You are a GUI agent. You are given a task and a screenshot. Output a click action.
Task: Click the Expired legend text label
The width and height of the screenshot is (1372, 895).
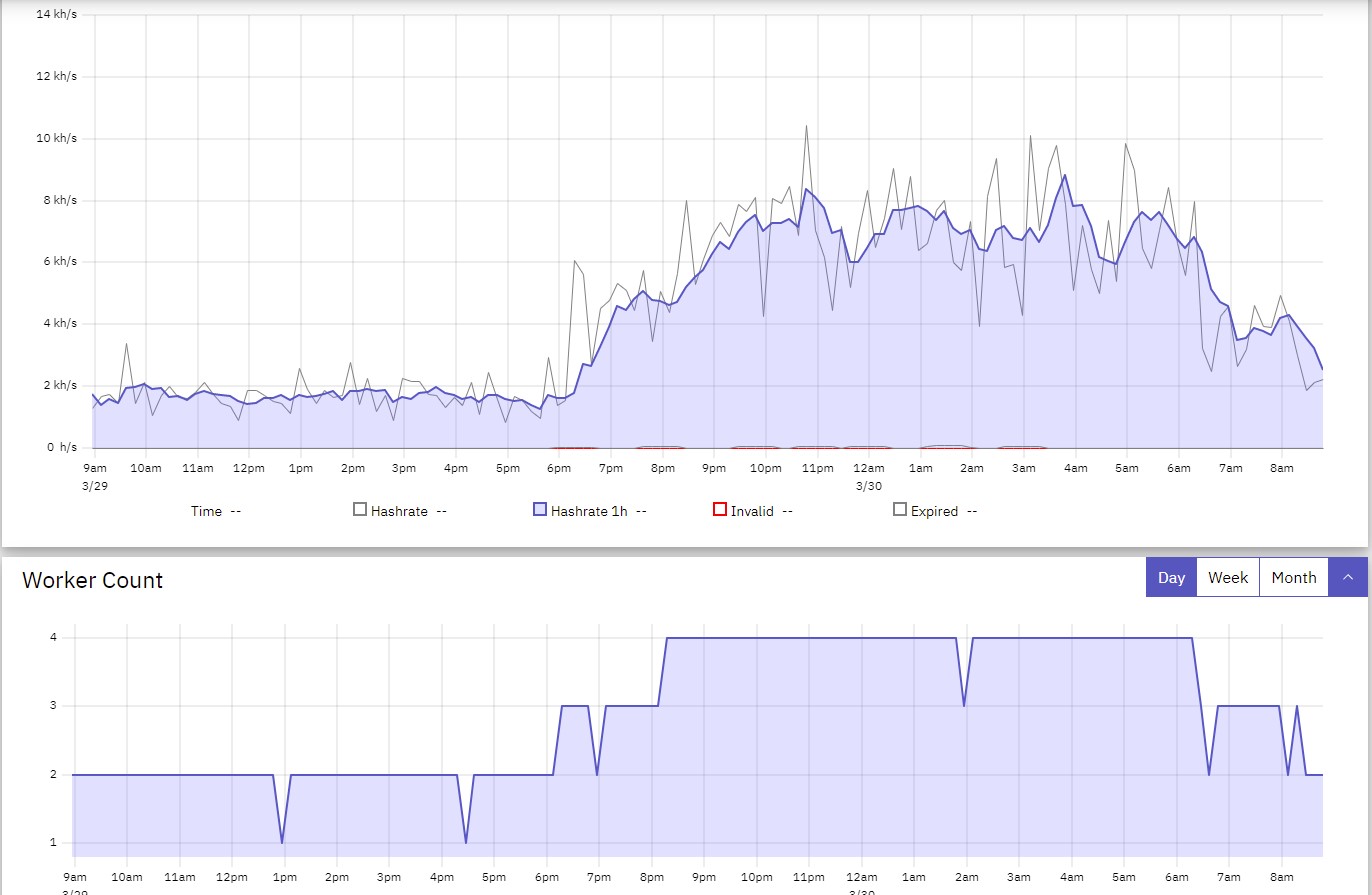click(934, 511)
